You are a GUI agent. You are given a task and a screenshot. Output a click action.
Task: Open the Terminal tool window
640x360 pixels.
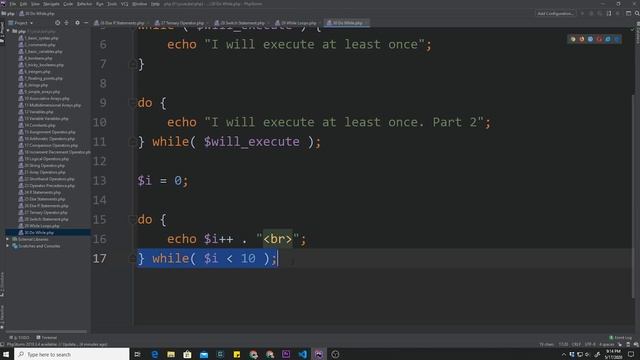pos(47,338)
